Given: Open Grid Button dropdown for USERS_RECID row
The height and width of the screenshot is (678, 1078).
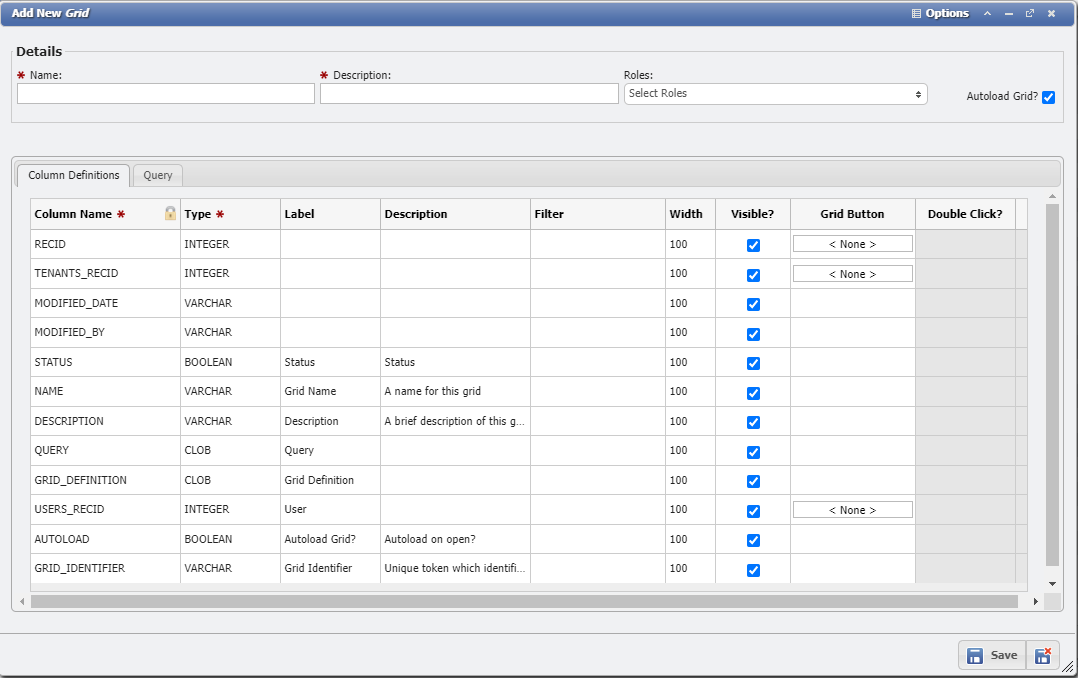Looking at the screenshot, I should (852, 510).
